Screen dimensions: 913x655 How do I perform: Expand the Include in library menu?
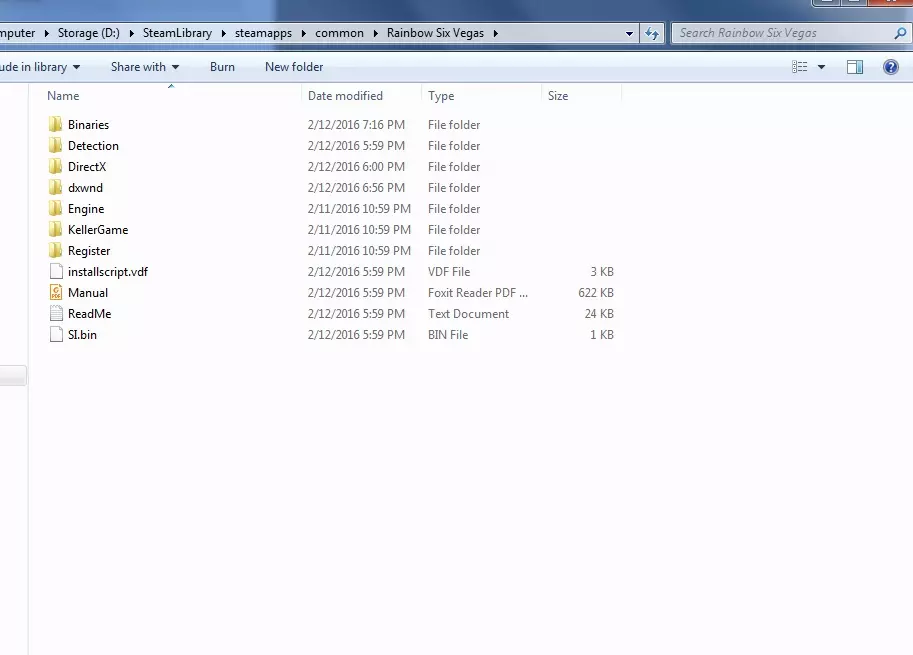pyautogui.click(x=40, y=67)
